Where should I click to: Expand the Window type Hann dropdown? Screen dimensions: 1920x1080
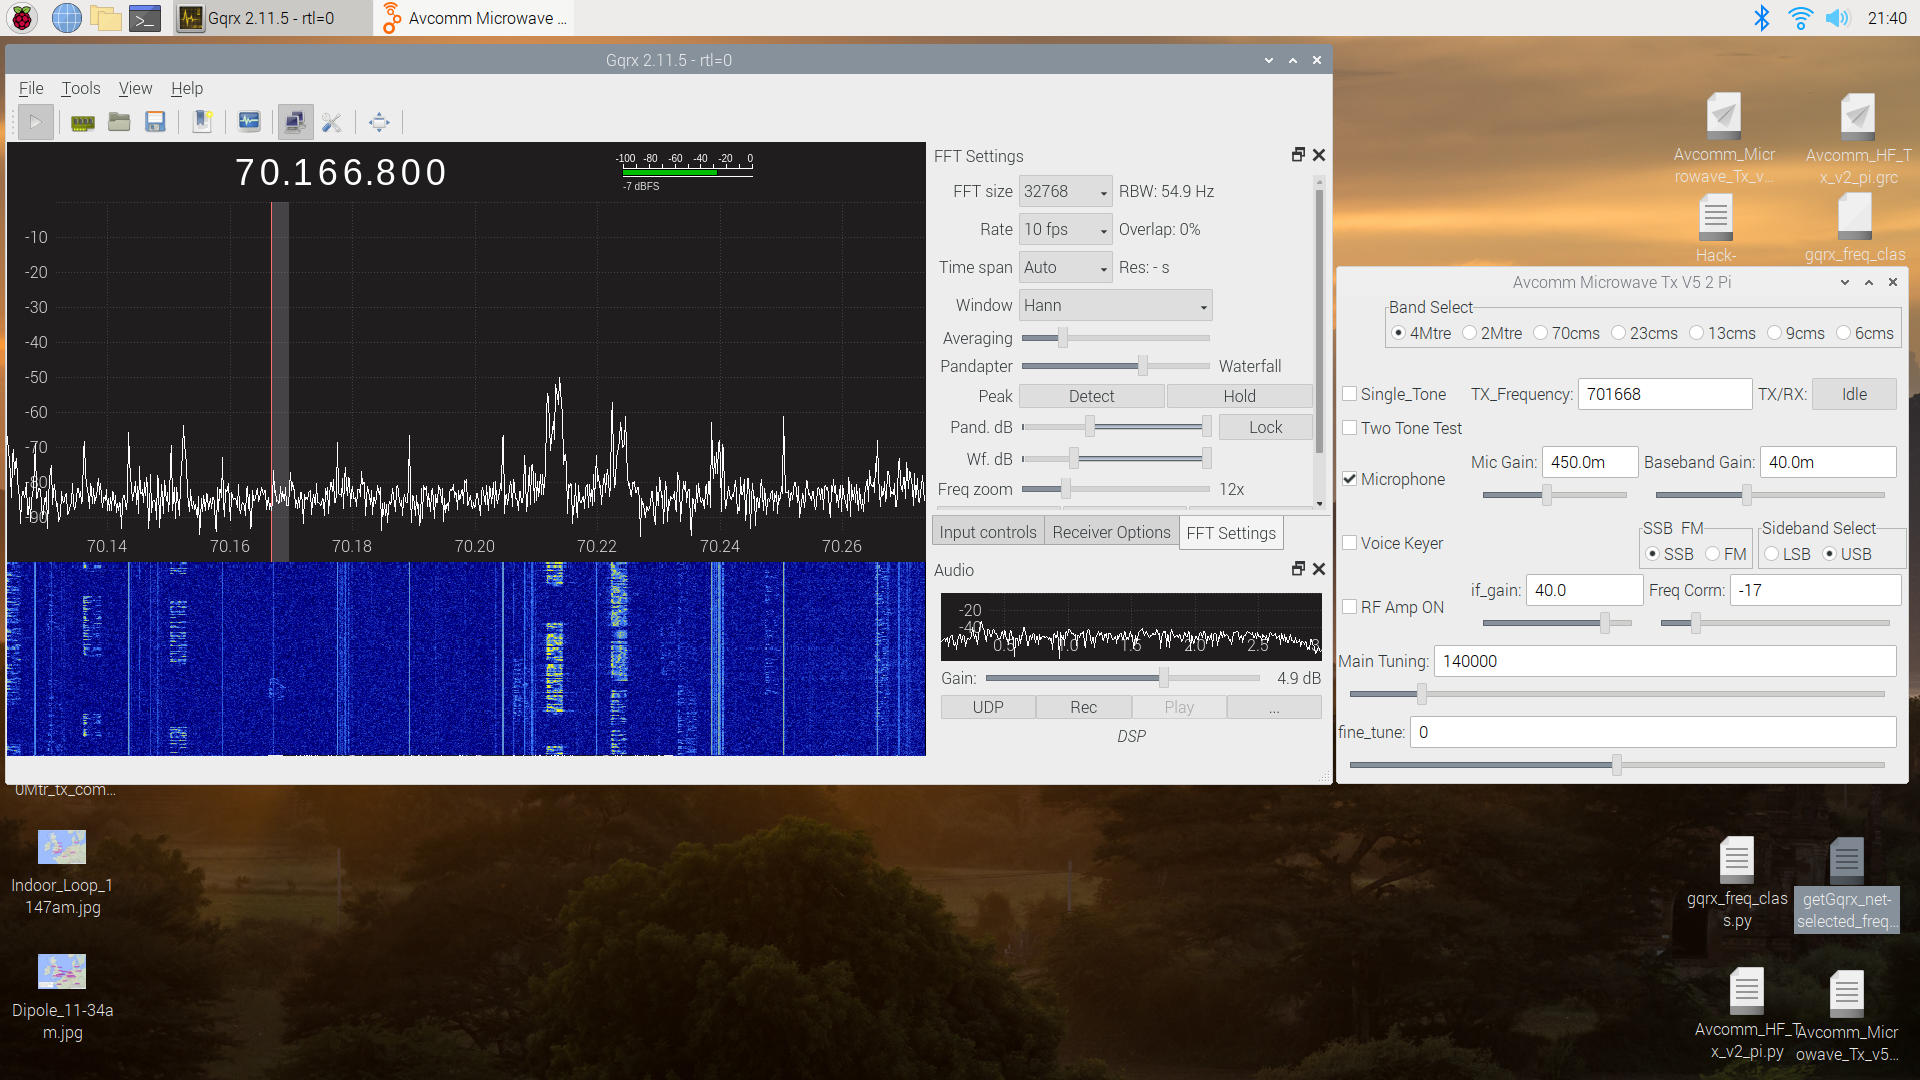[x=1115, y=305]
